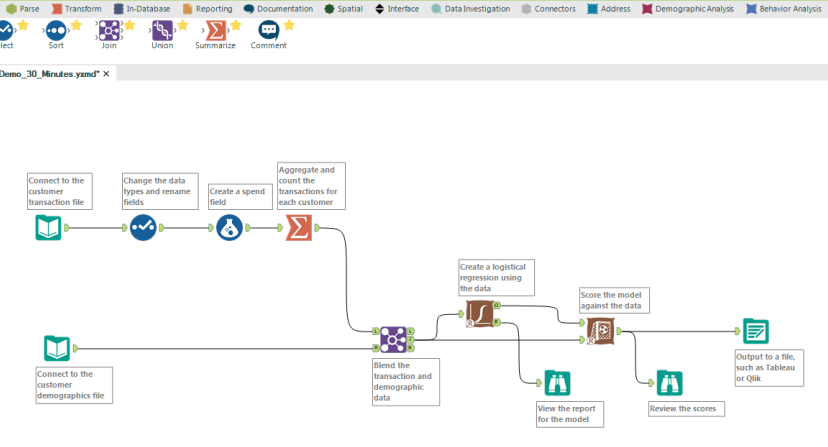Image resolution: width=828 pixels, height=447 pixels.
Task: Click 'Connect to the customer demographics file' comment
Action: (x=74, y=385)
